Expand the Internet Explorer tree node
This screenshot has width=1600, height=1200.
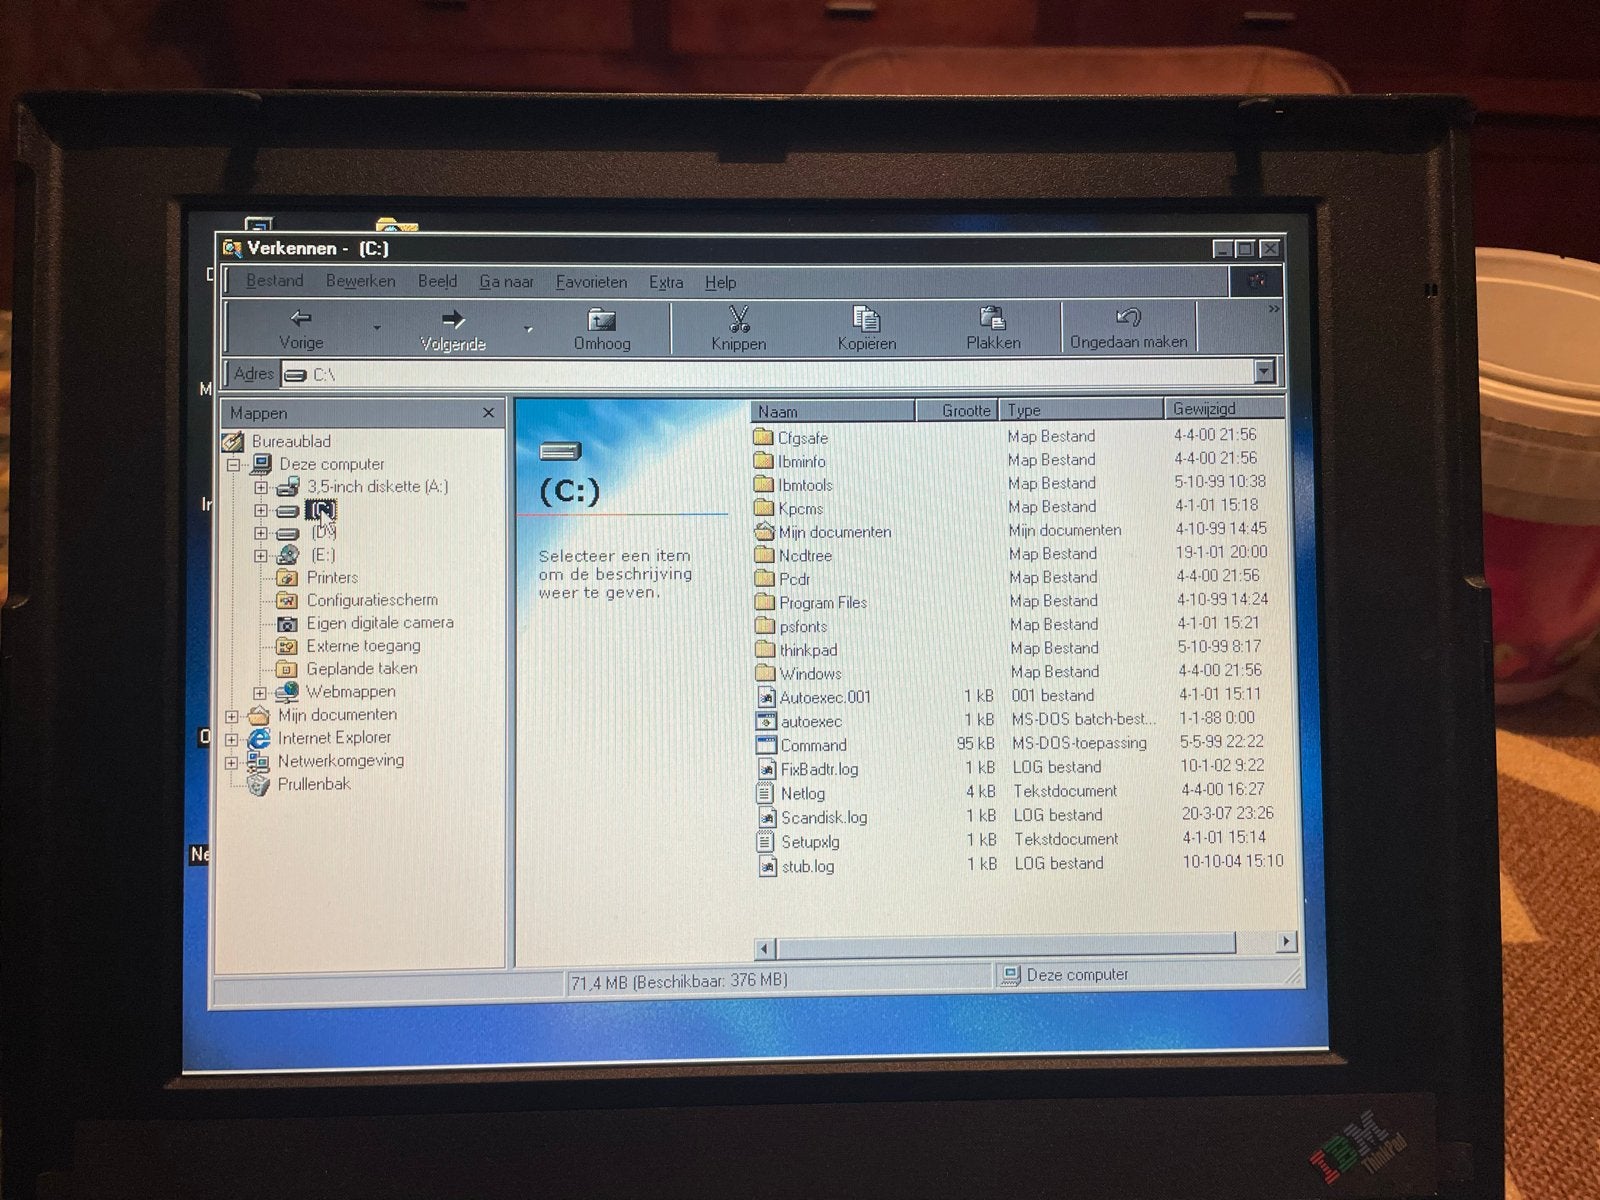[232, 740]
